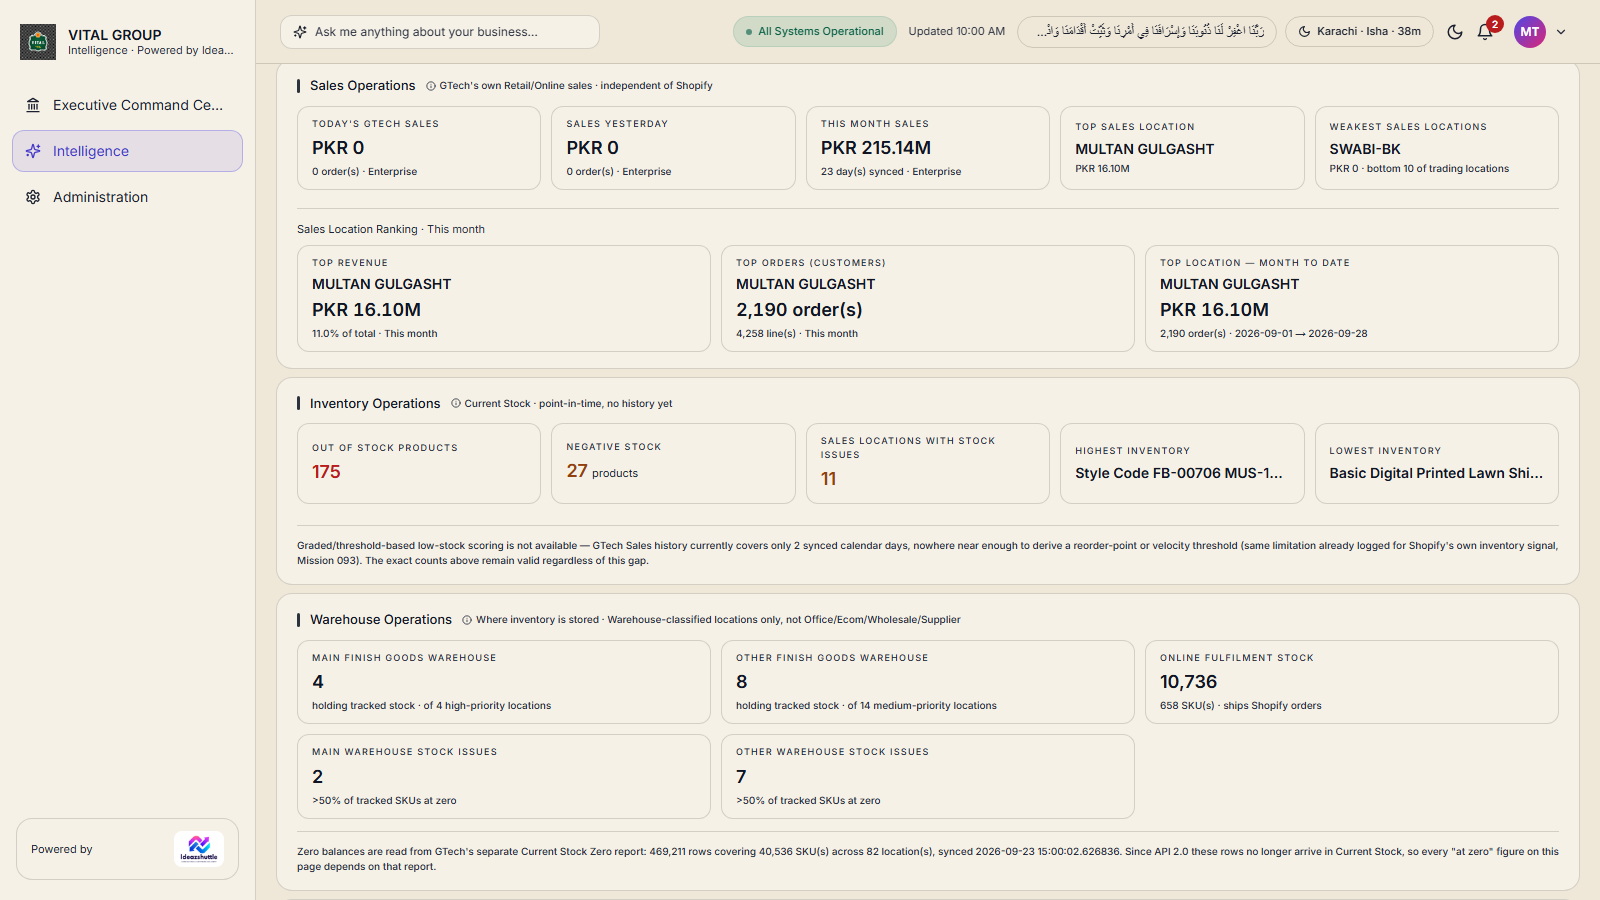Click SWABI-BK weakest sales location
1600x900 pixels.
1365,149
